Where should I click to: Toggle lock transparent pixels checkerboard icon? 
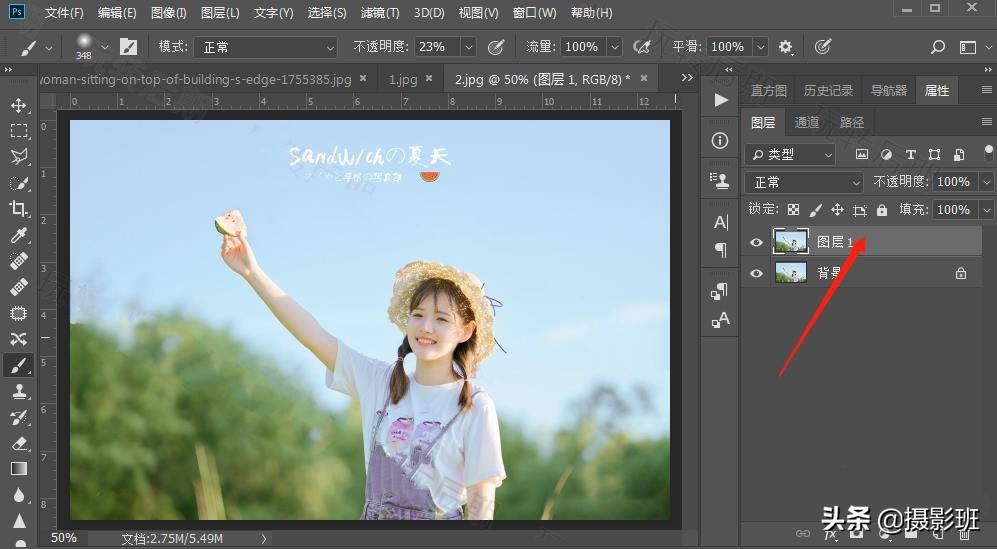[x=793, y=210]
